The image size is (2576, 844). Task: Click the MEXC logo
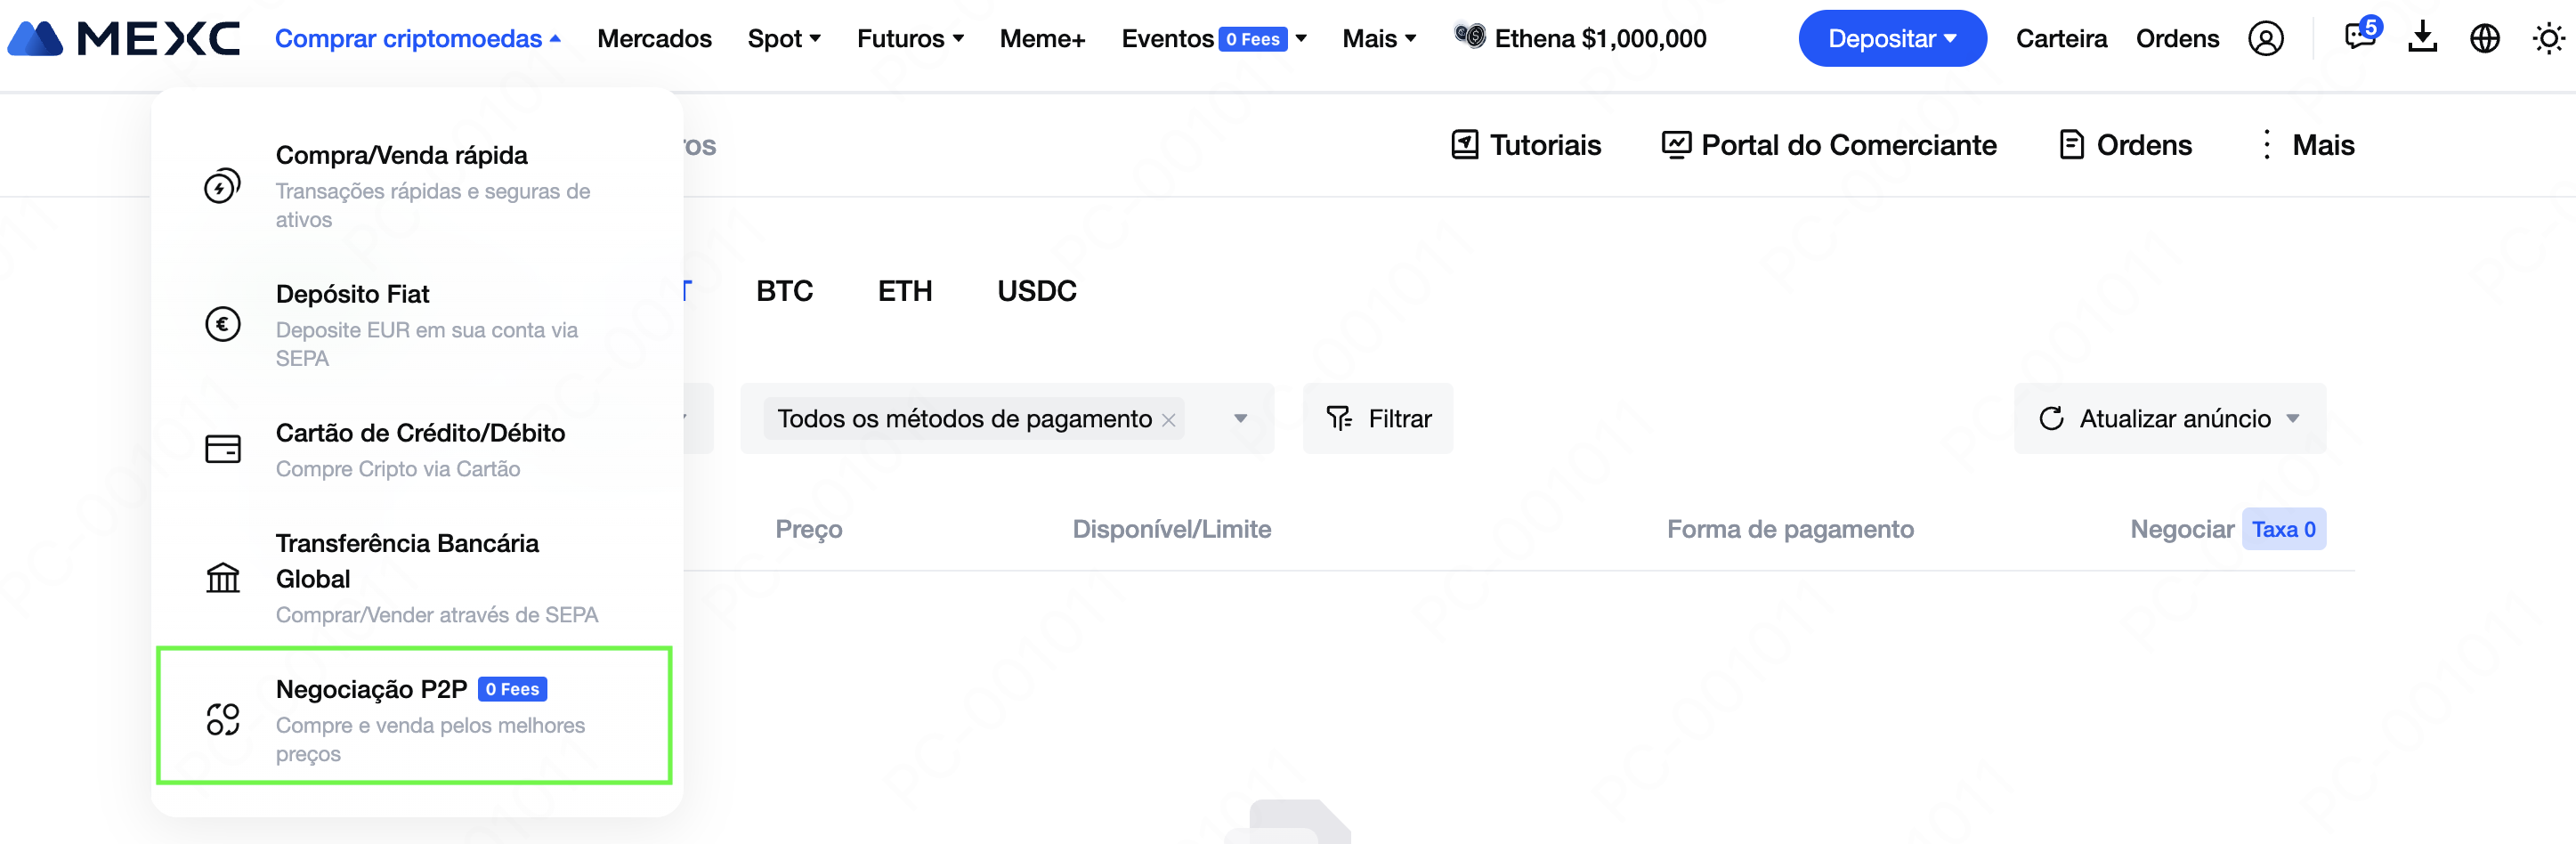click(x=124, y=39)
